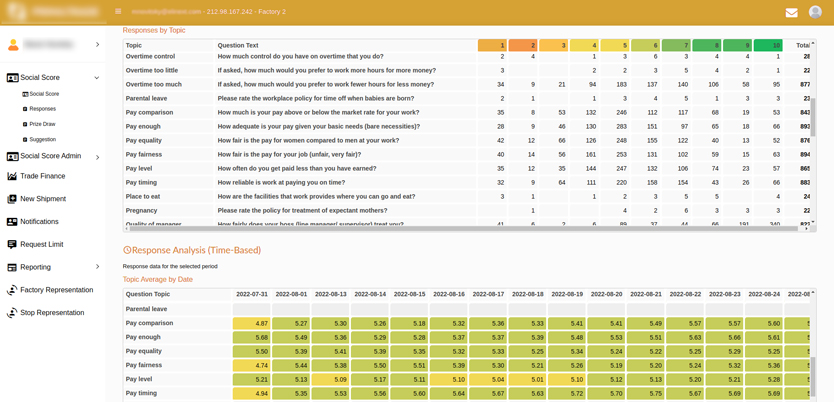Open the mail envelope icon in header
This screenshot has height=402, width=834.
click(x=791, y=12)
